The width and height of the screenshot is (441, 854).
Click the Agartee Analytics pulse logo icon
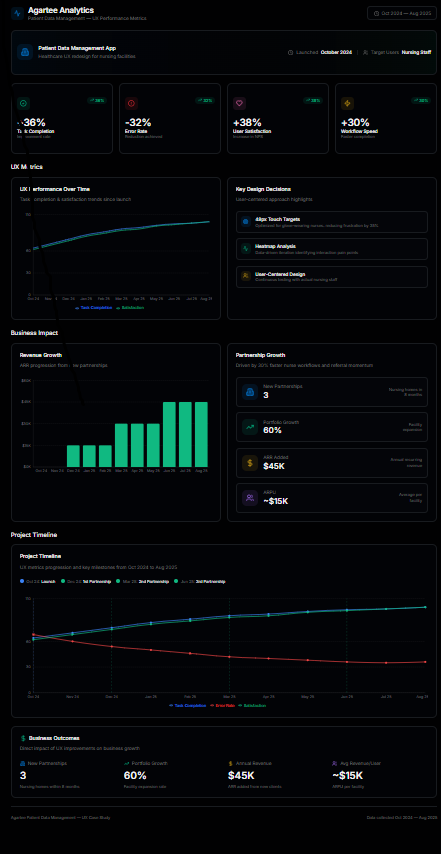pos(17,13)
